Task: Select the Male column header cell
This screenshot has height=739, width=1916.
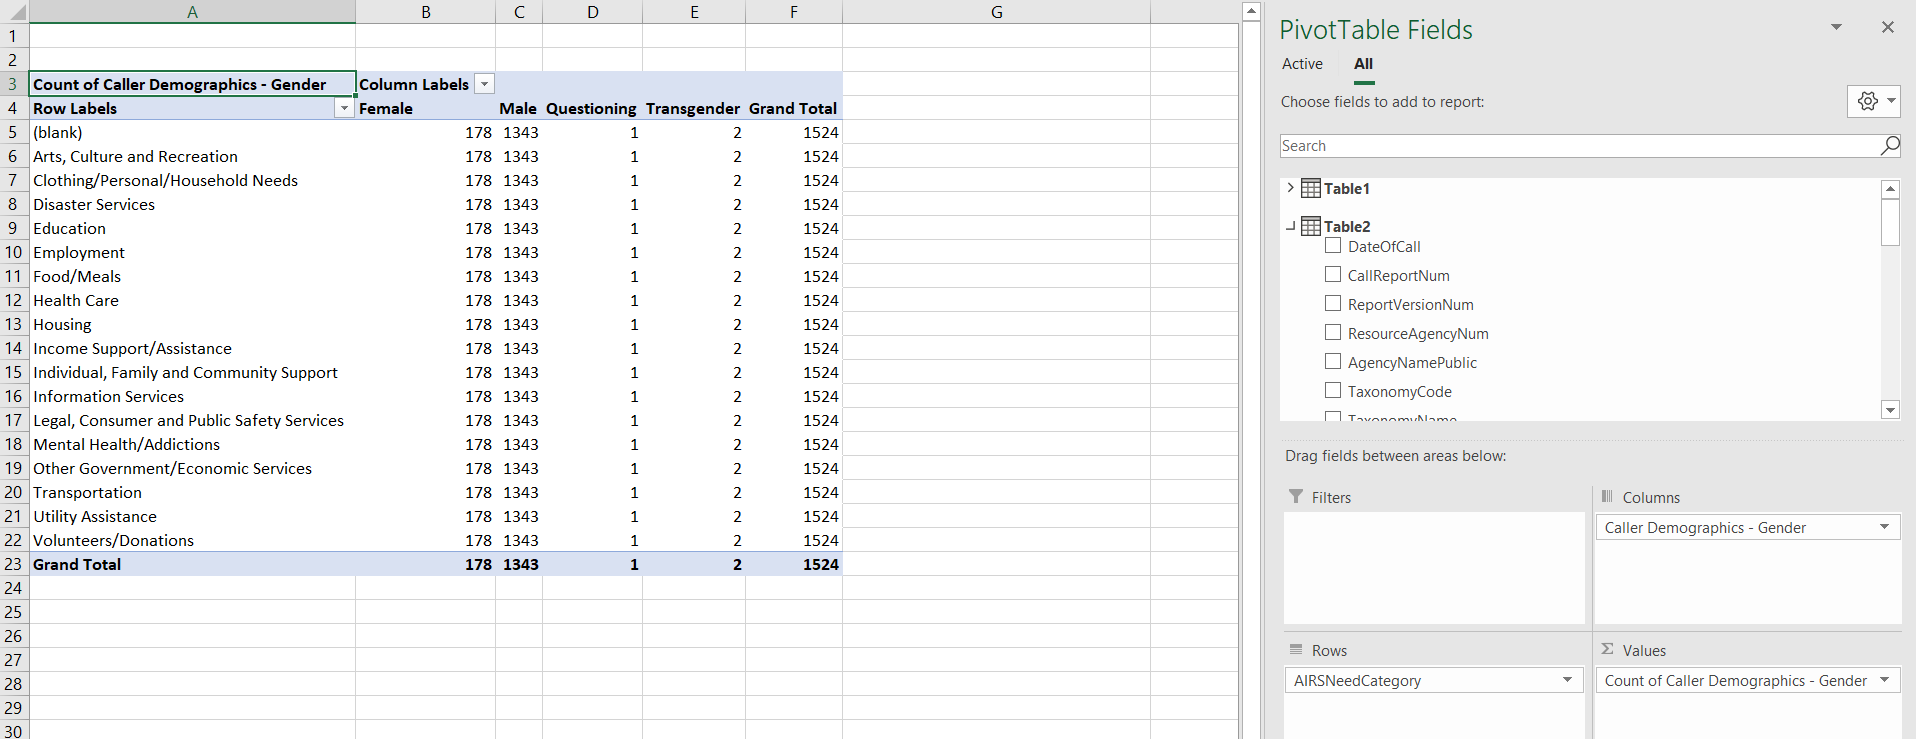Action: pyautogui.click(x=519, y=108)
